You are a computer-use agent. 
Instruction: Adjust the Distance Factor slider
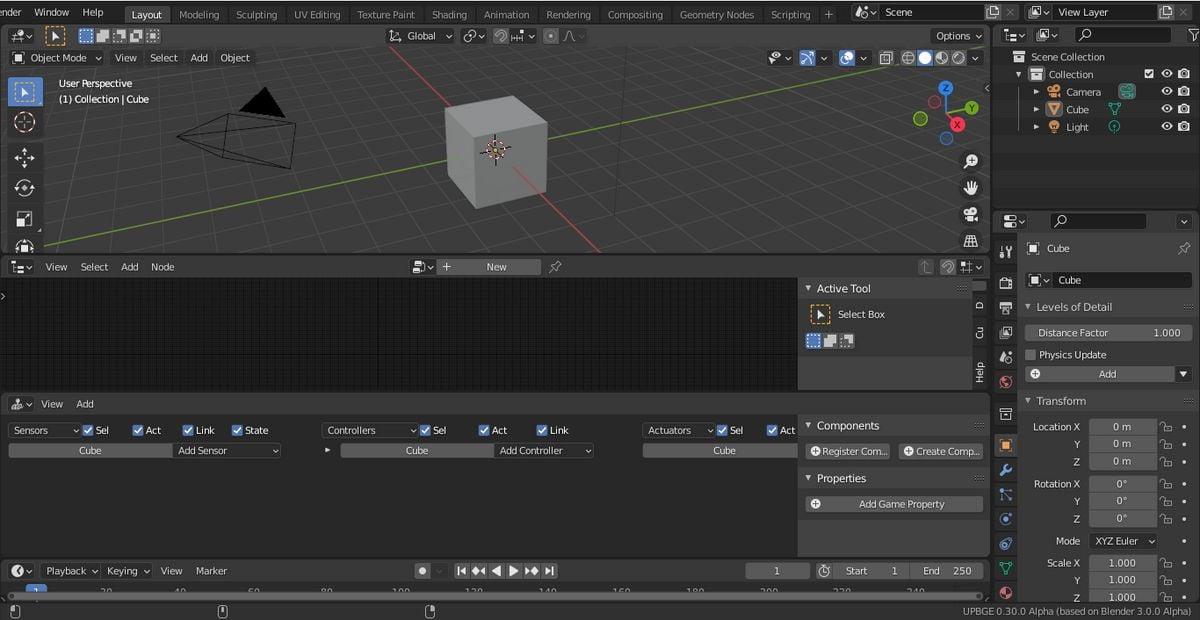1108,333
